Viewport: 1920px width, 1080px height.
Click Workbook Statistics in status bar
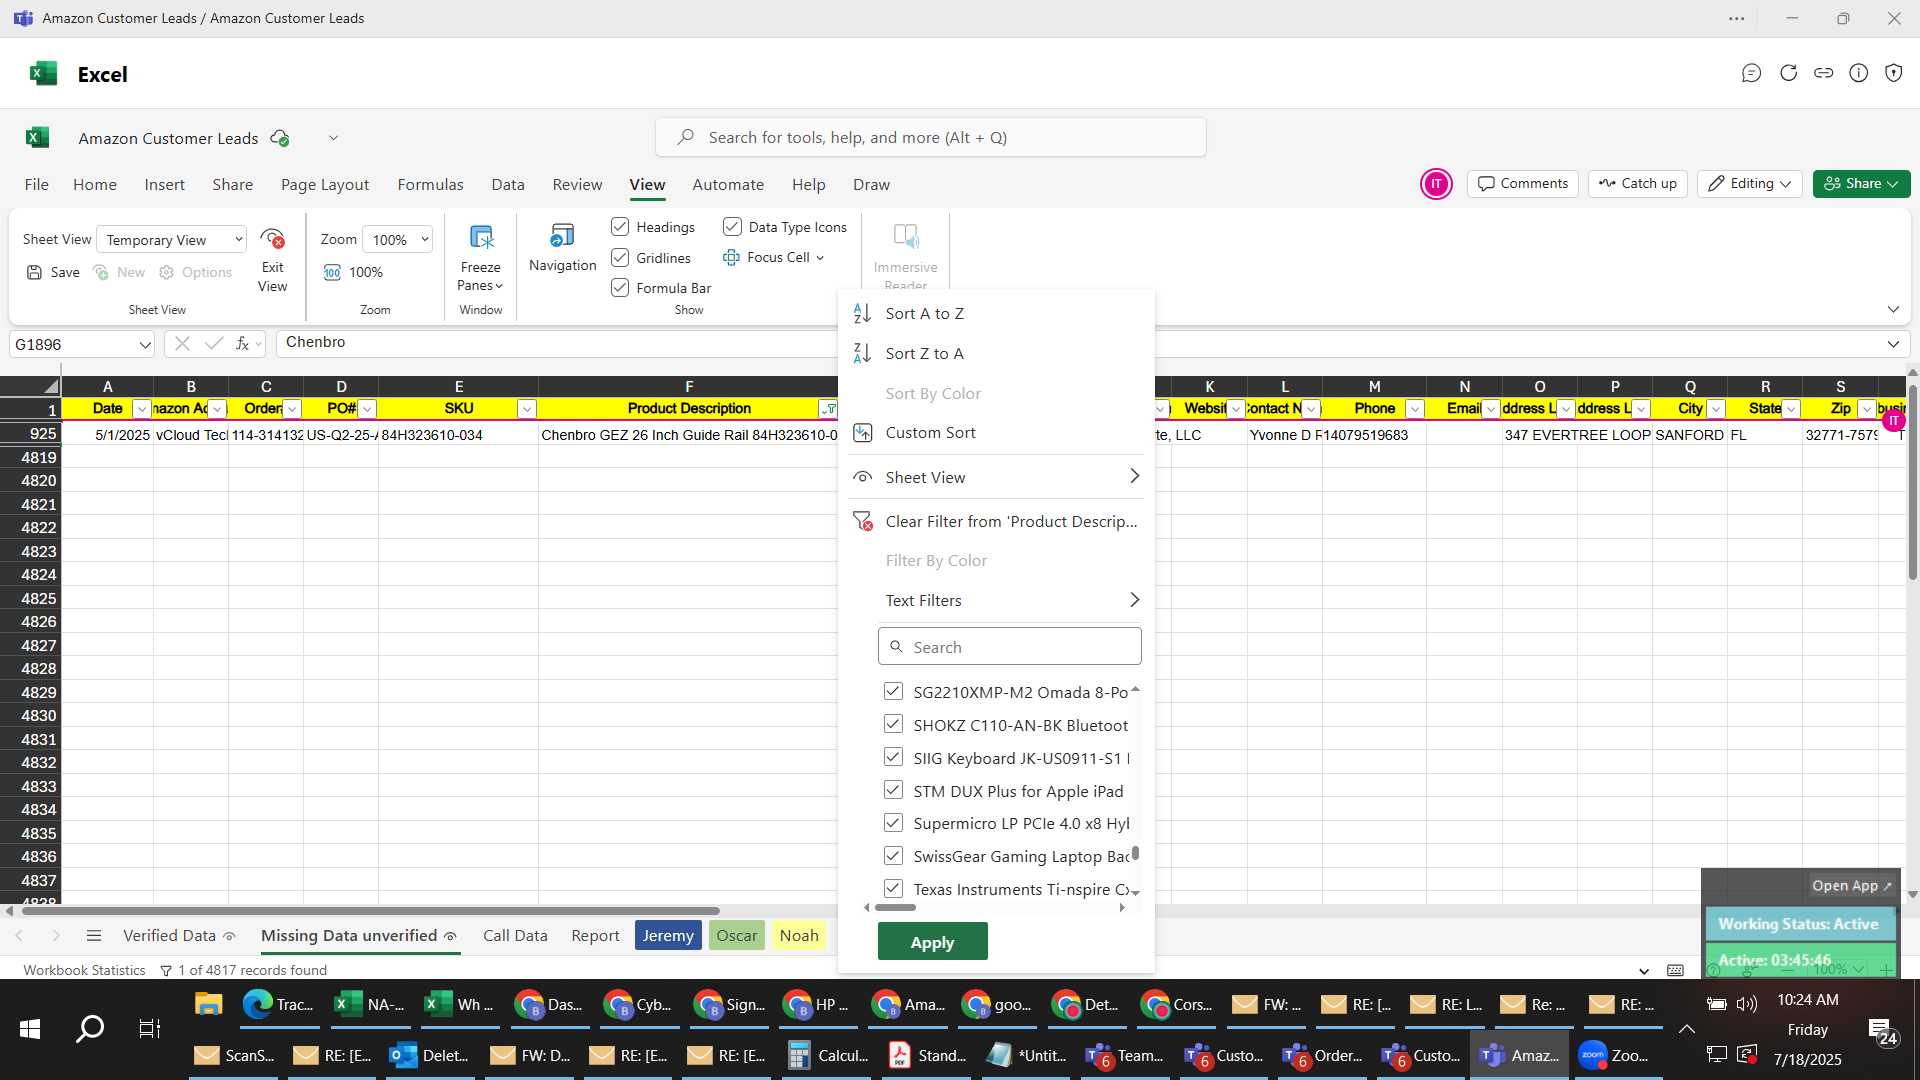click(84, 970)
